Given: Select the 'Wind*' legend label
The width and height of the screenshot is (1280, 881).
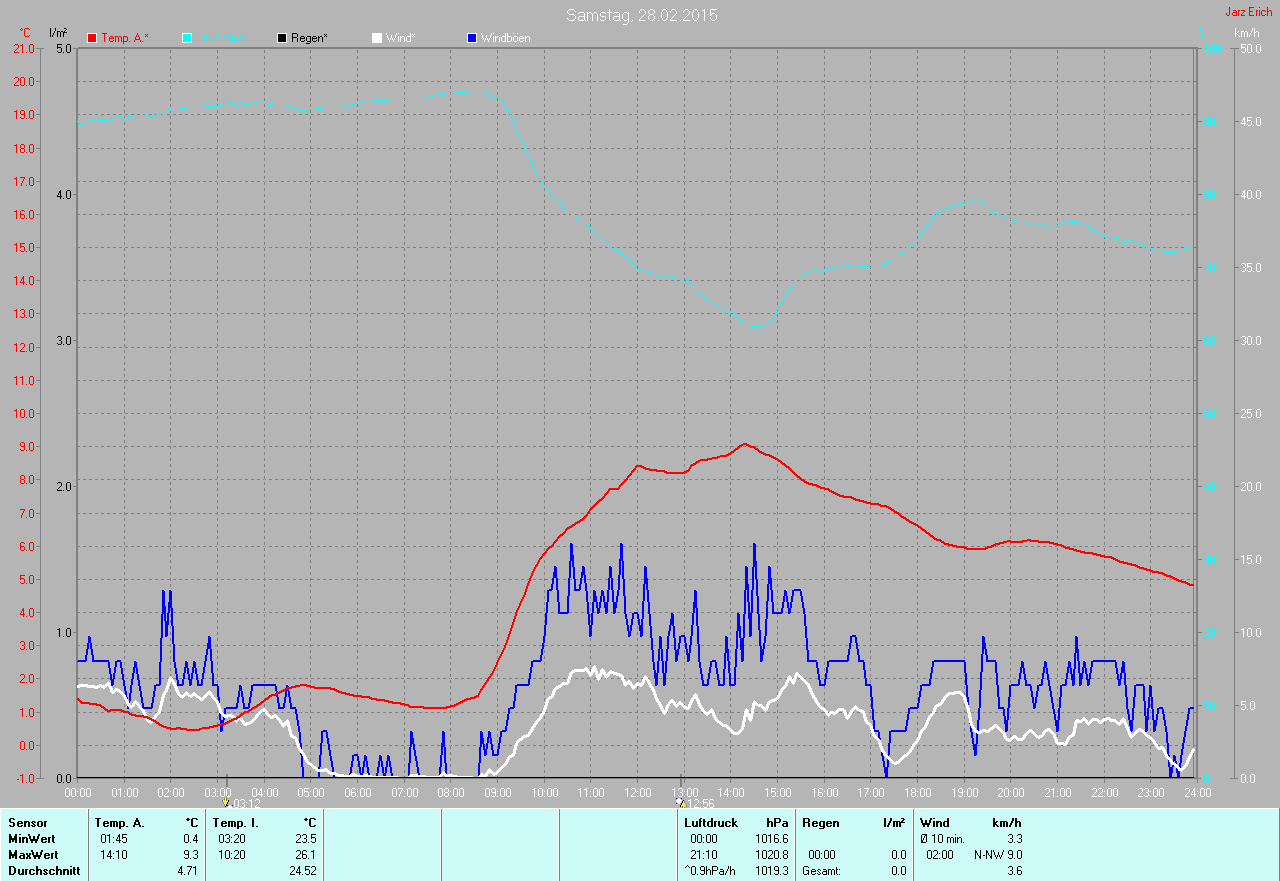Looking at the screenshot, I should click(401, 38).
